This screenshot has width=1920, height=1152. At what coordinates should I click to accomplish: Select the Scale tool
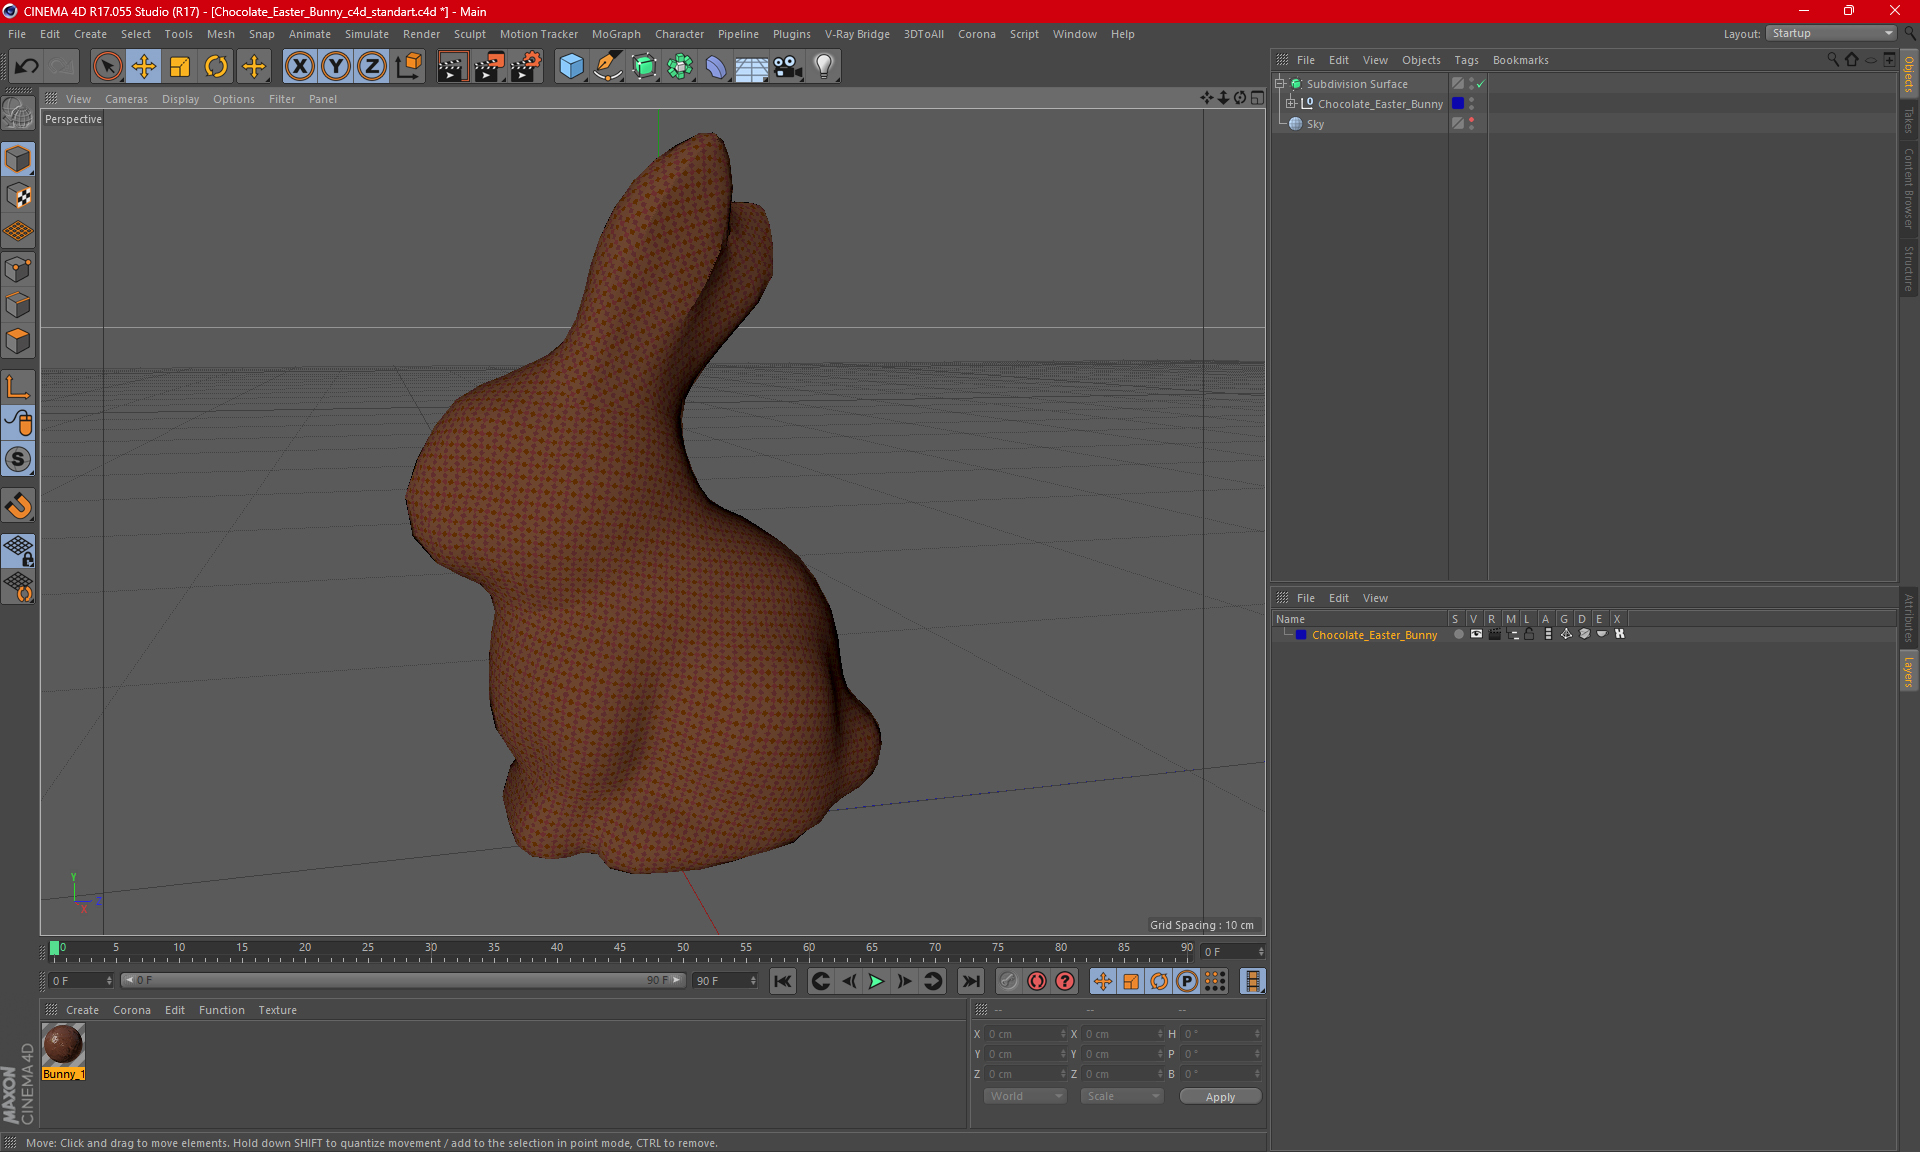pyautogui.click(x=180, y=67)
